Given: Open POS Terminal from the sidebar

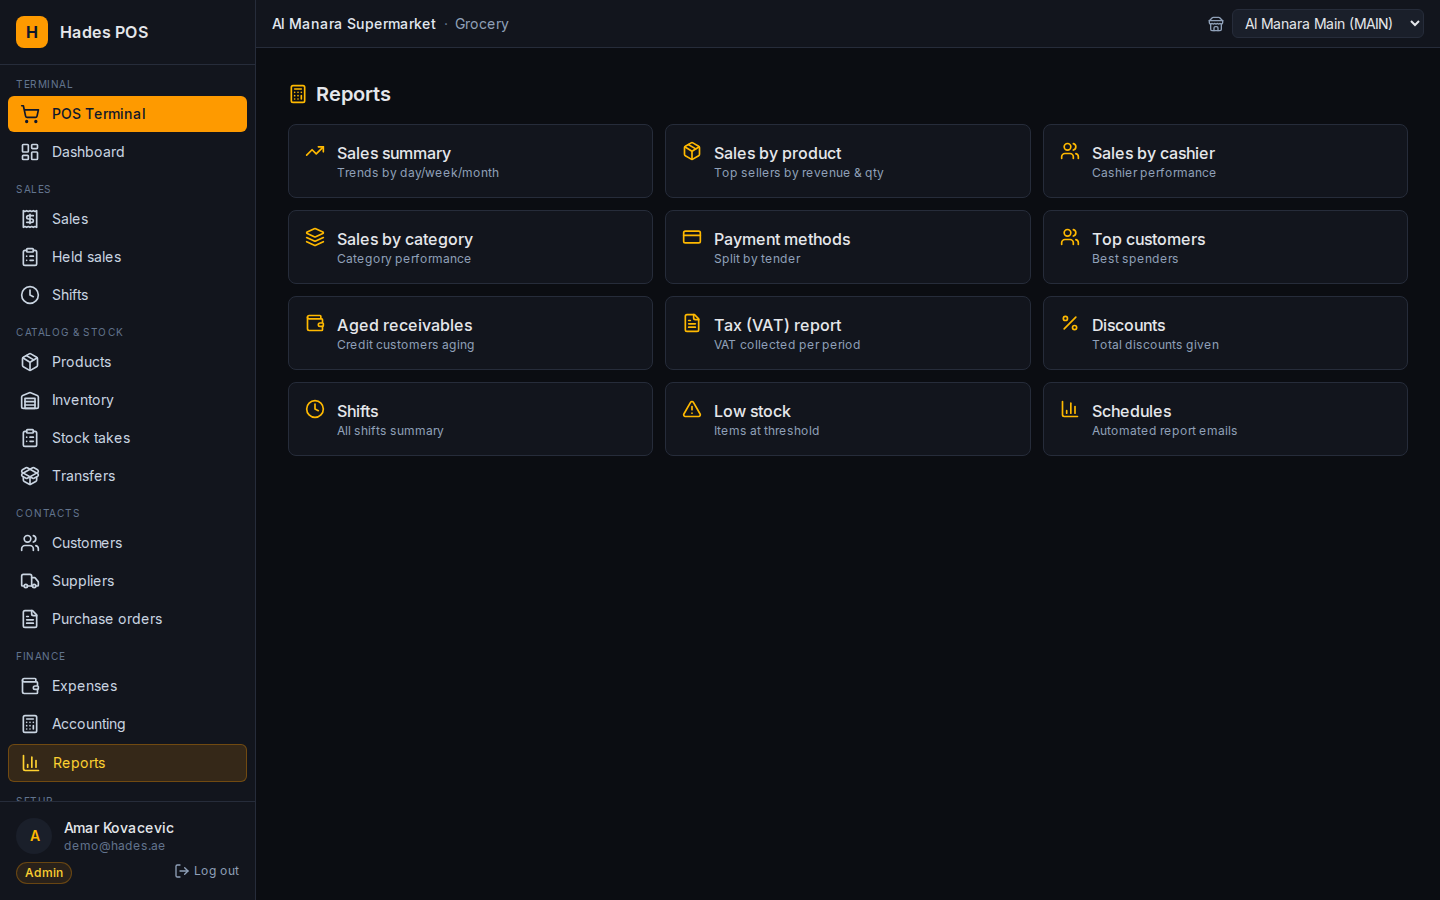Looking at the screenshot, I should [127, 114].
